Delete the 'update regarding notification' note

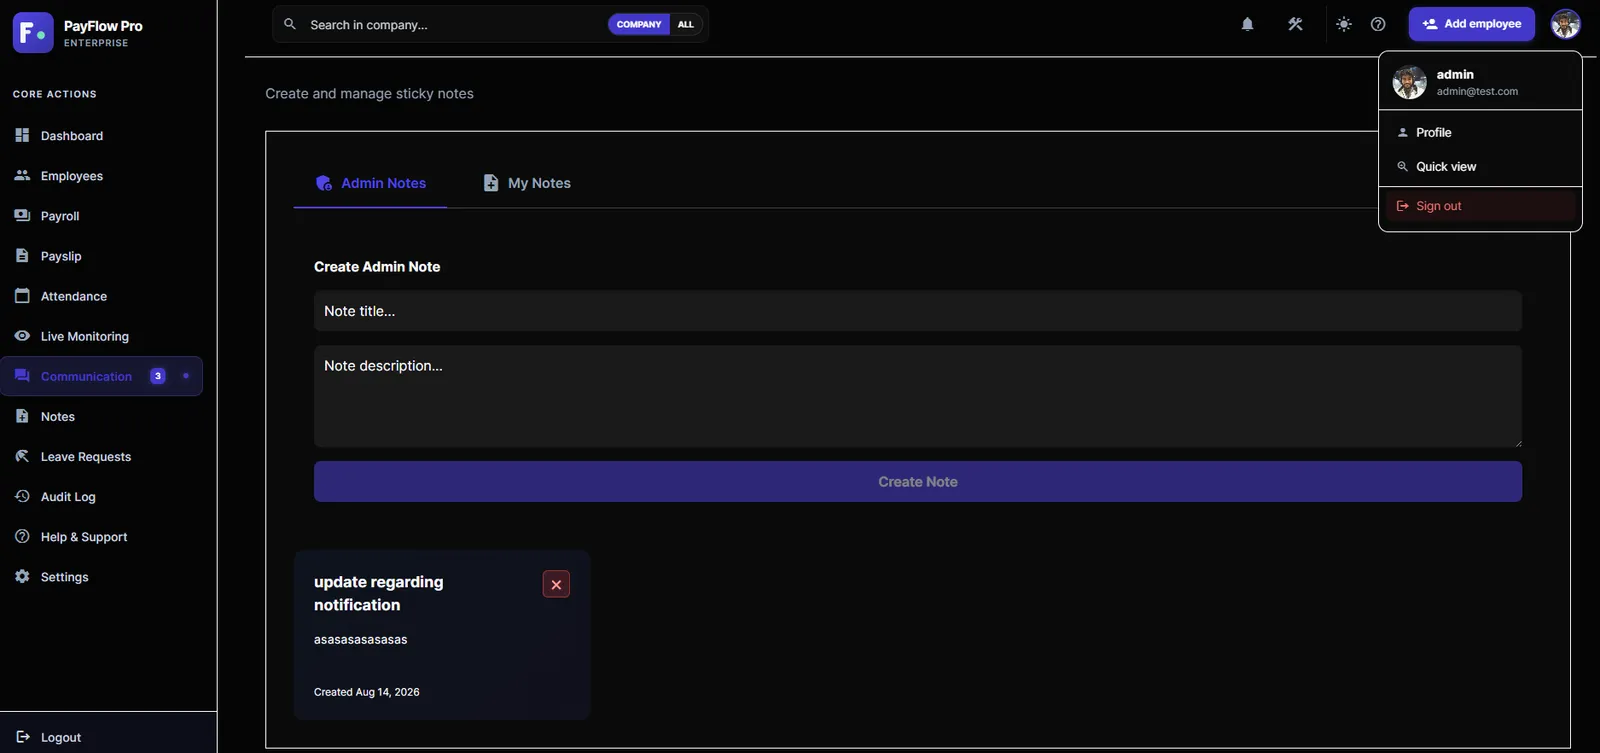click(x=556, y=584)
